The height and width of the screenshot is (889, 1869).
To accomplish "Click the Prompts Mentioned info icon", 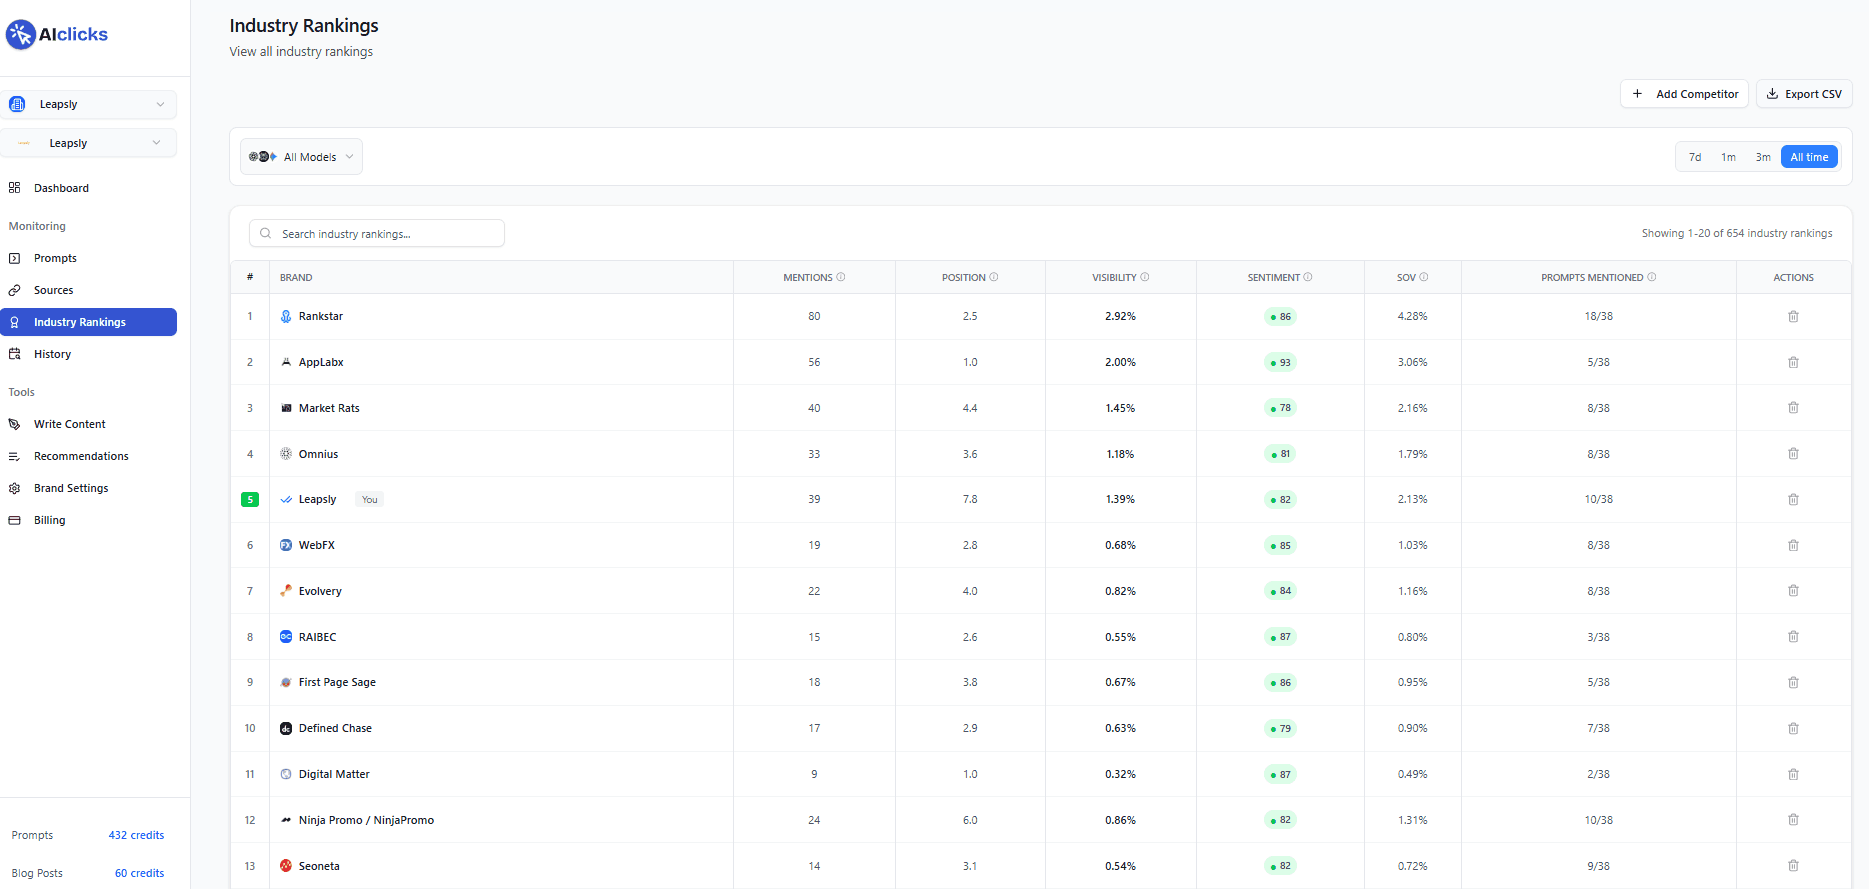I will (1652, 277).
